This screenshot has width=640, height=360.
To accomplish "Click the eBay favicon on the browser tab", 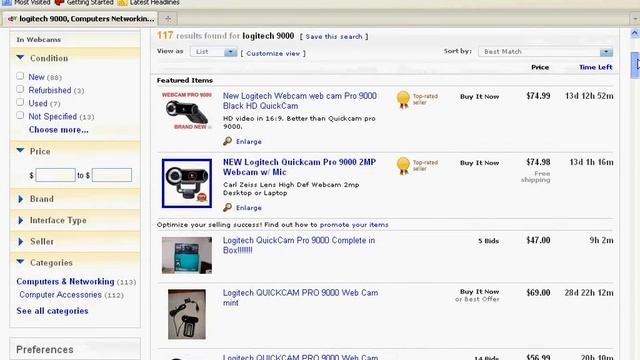I will 12,19.
